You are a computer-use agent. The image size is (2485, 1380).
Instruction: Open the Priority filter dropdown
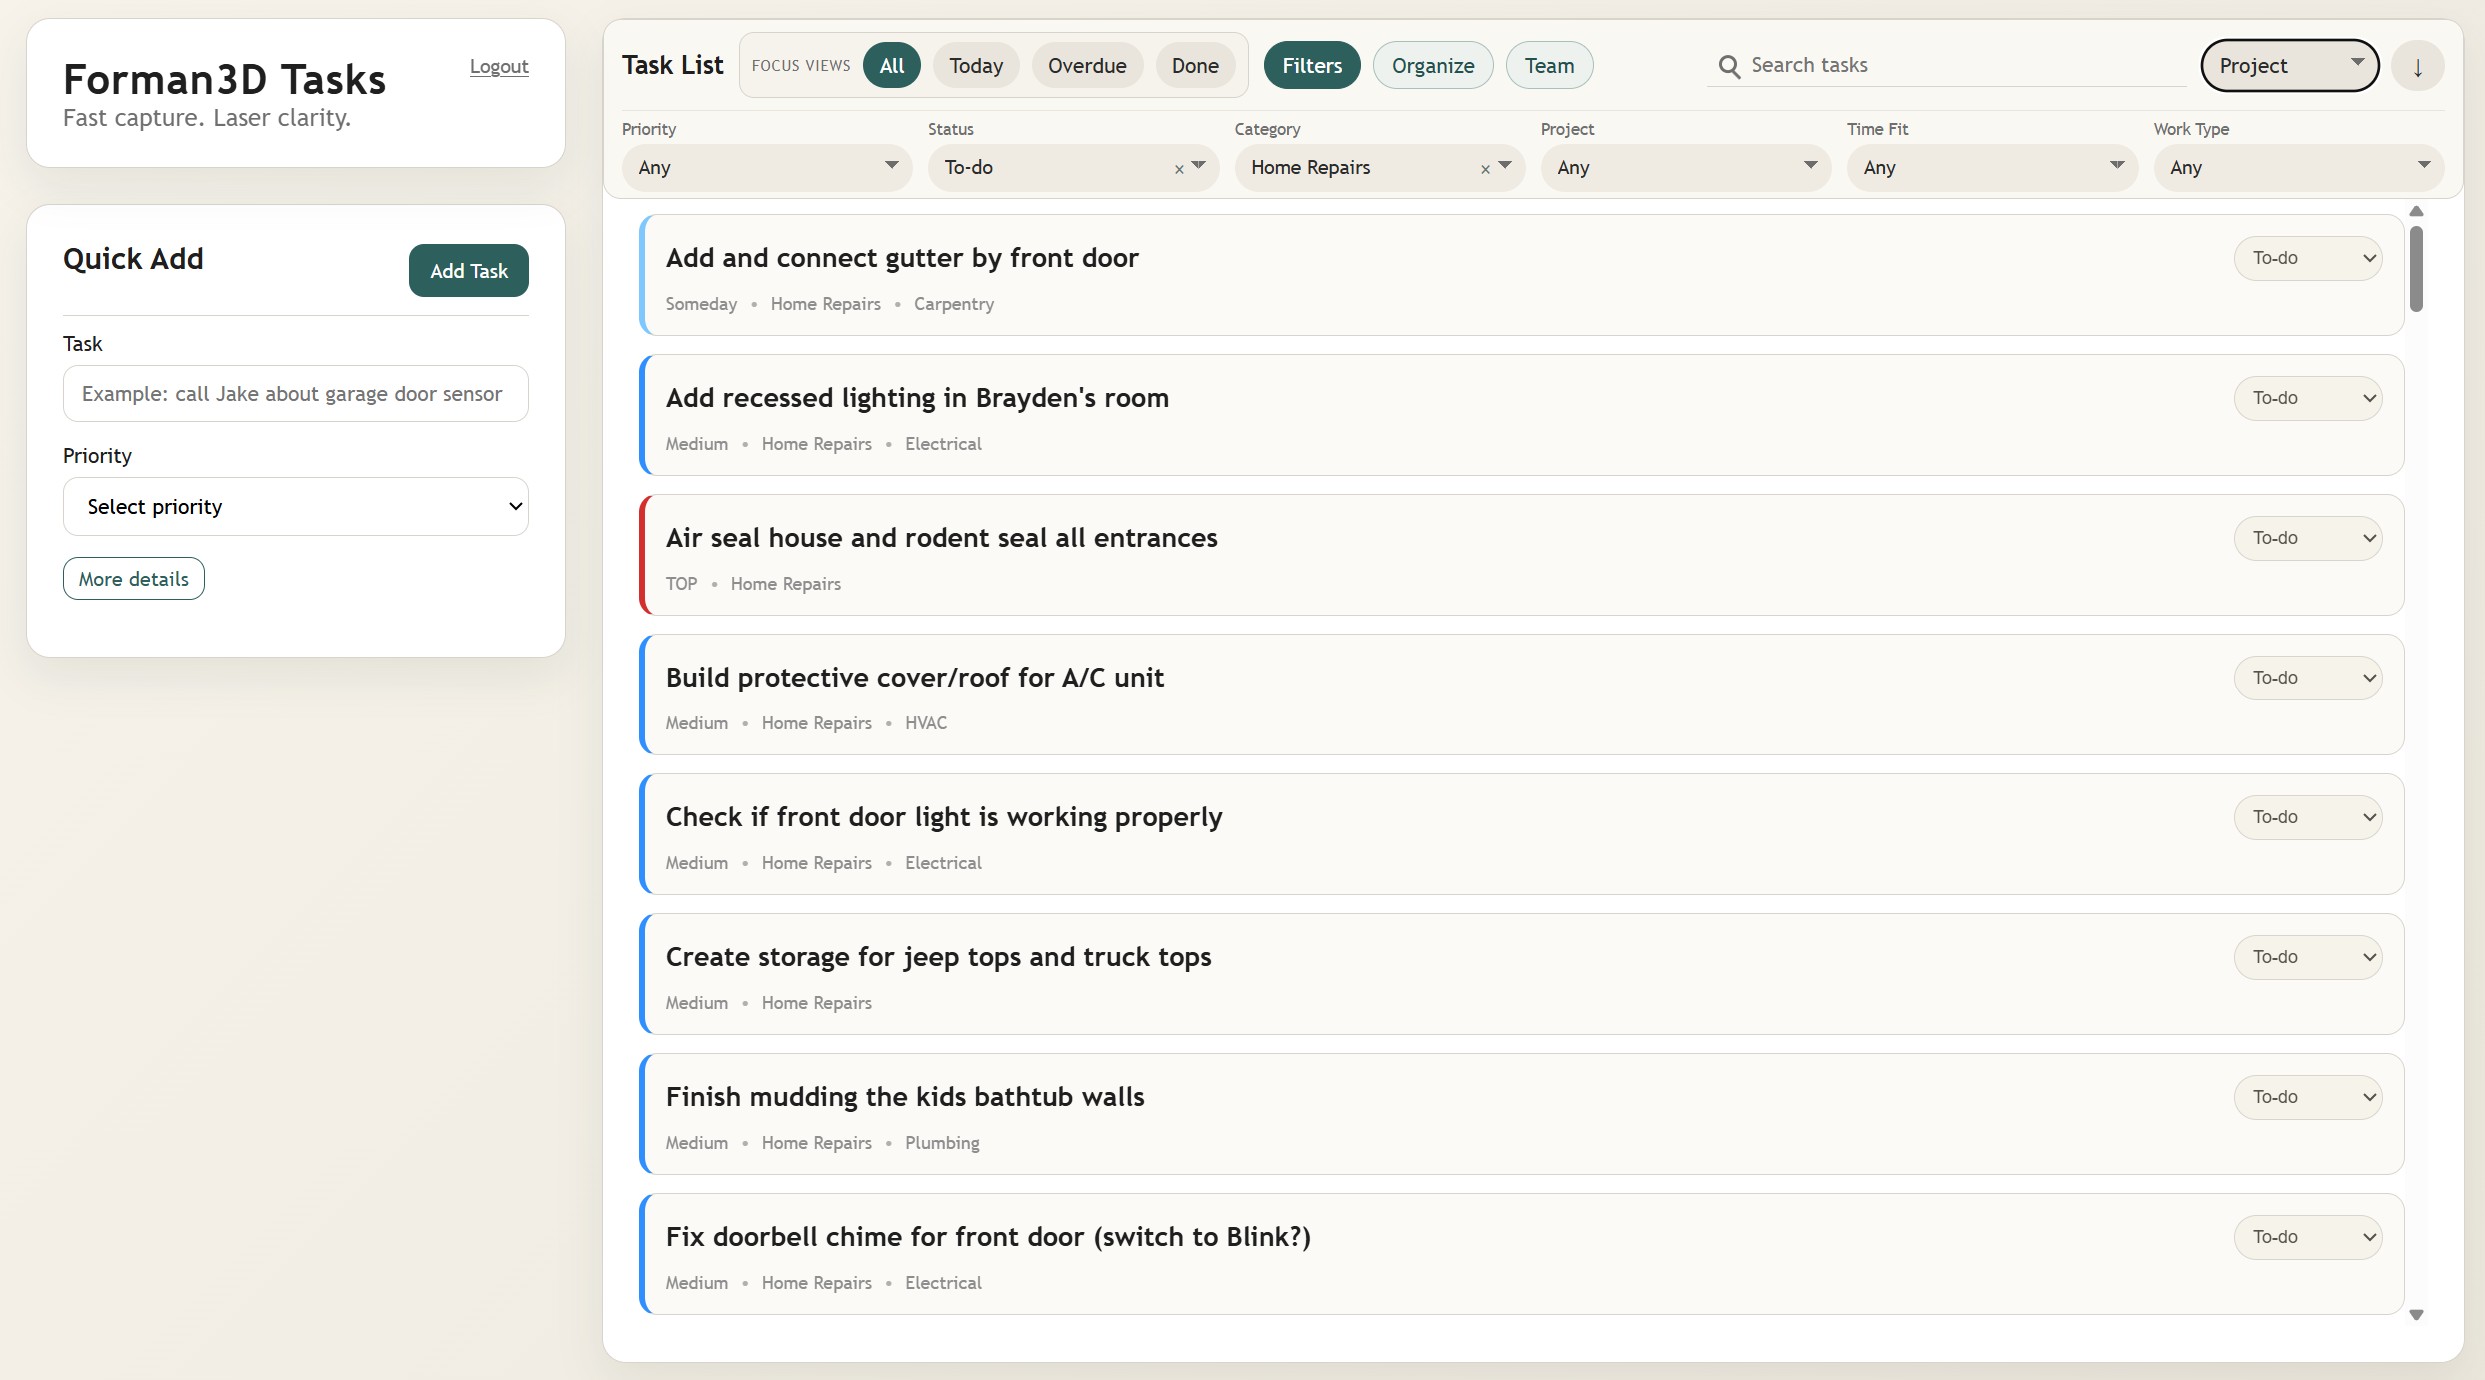point(767,167)
